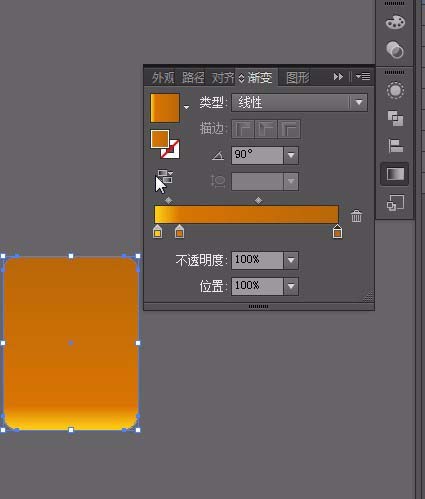The width and height of the screenshot is (425, 499).
Task: Click the center point of the rectangle
Action: pos(71,343)
